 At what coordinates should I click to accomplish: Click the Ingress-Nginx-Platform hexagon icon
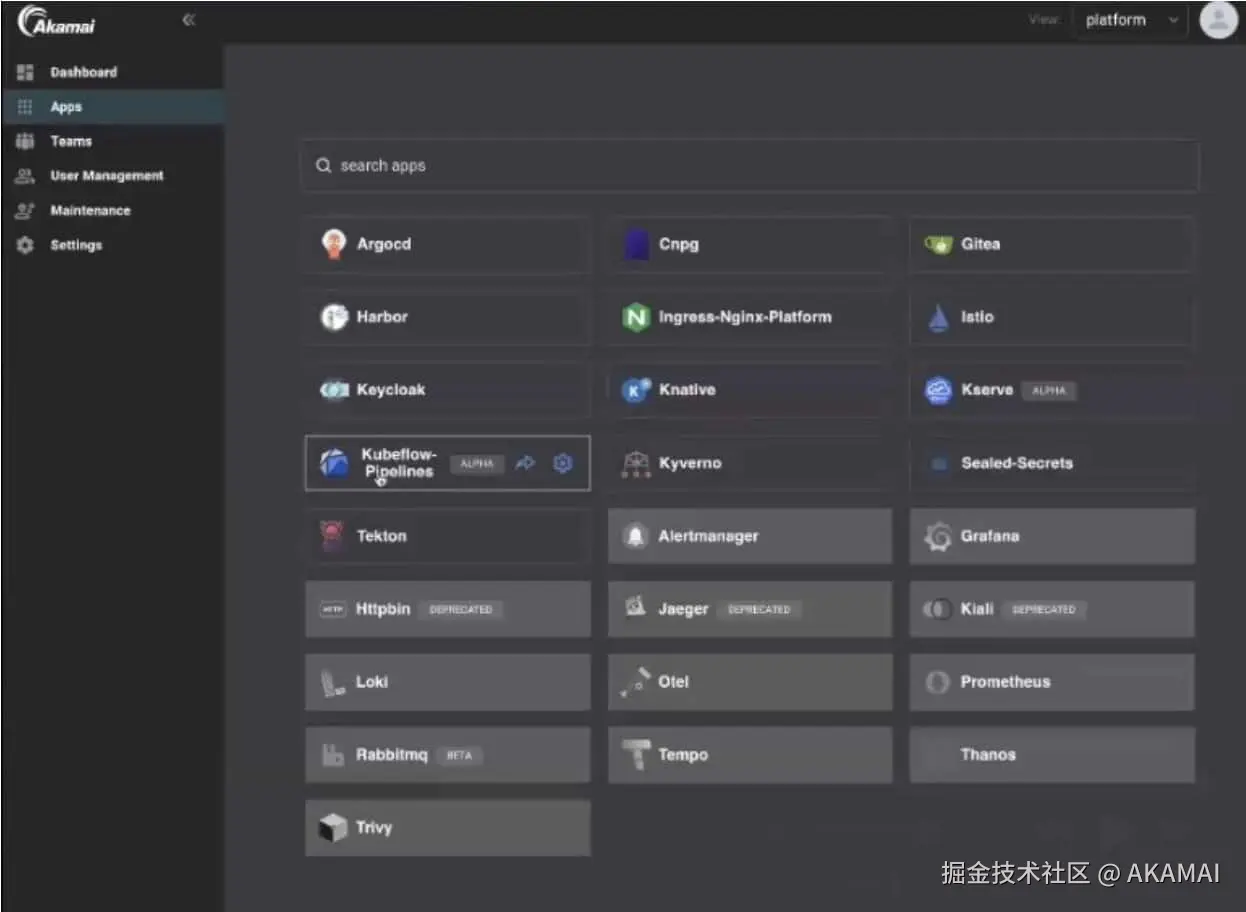click(636, 317)
